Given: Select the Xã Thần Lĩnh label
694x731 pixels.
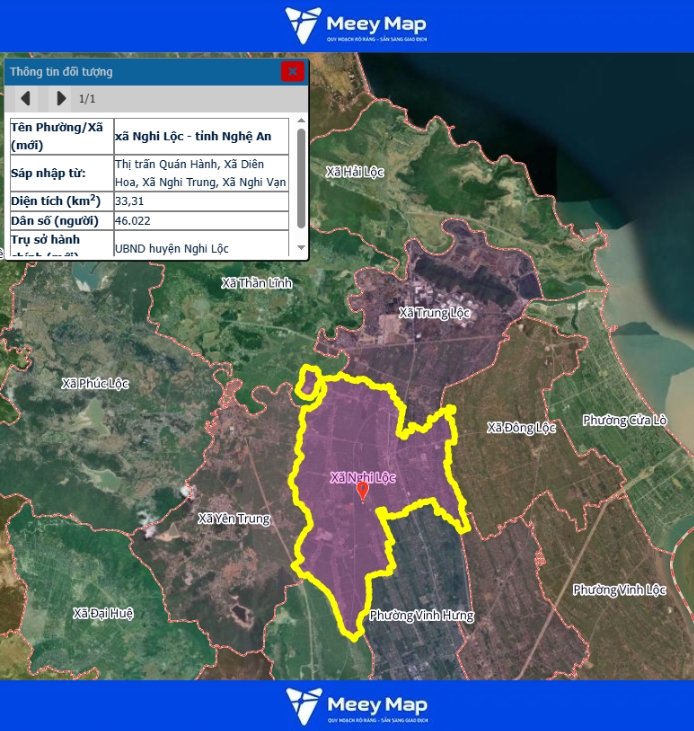Looking at the screenshot, I should point(257,283).
